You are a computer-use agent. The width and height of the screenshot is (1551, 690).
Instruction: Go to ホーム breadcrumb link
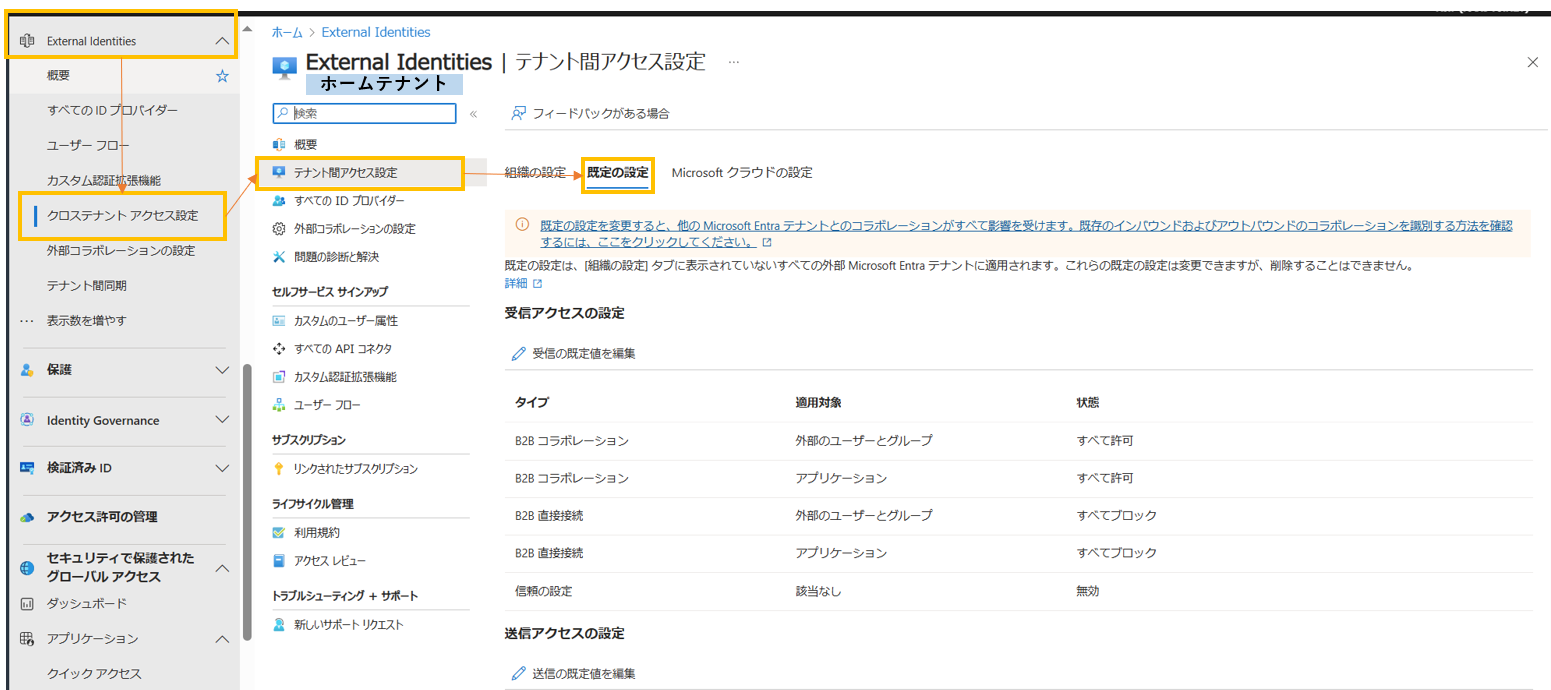287,32
